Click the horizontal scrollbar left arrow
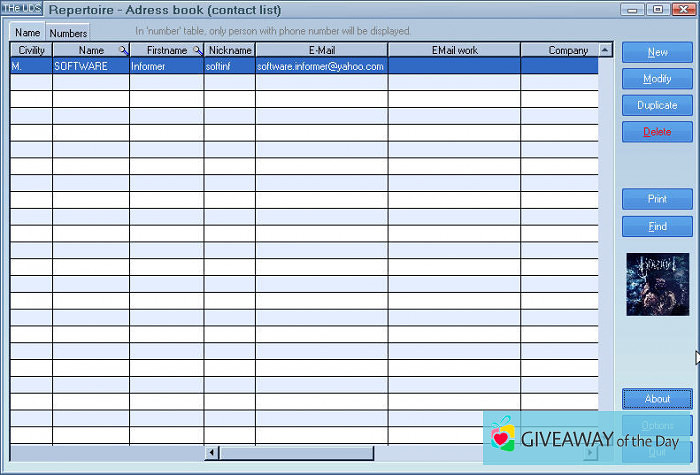700x475 pixels. [211, 453]
